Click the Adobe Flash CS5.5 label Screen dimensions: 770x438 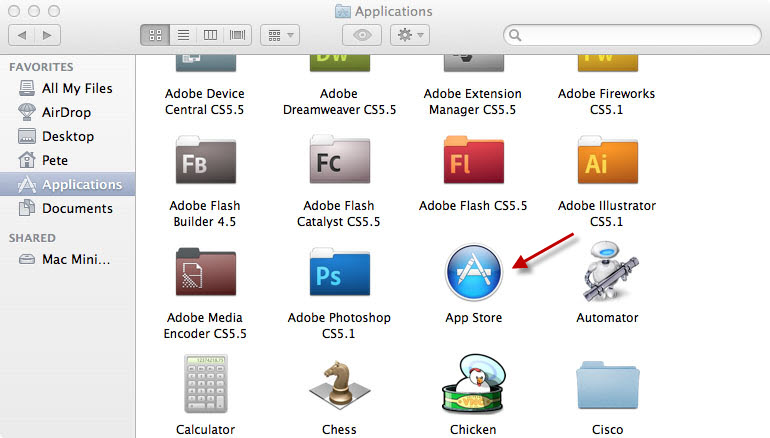(473, 206)
